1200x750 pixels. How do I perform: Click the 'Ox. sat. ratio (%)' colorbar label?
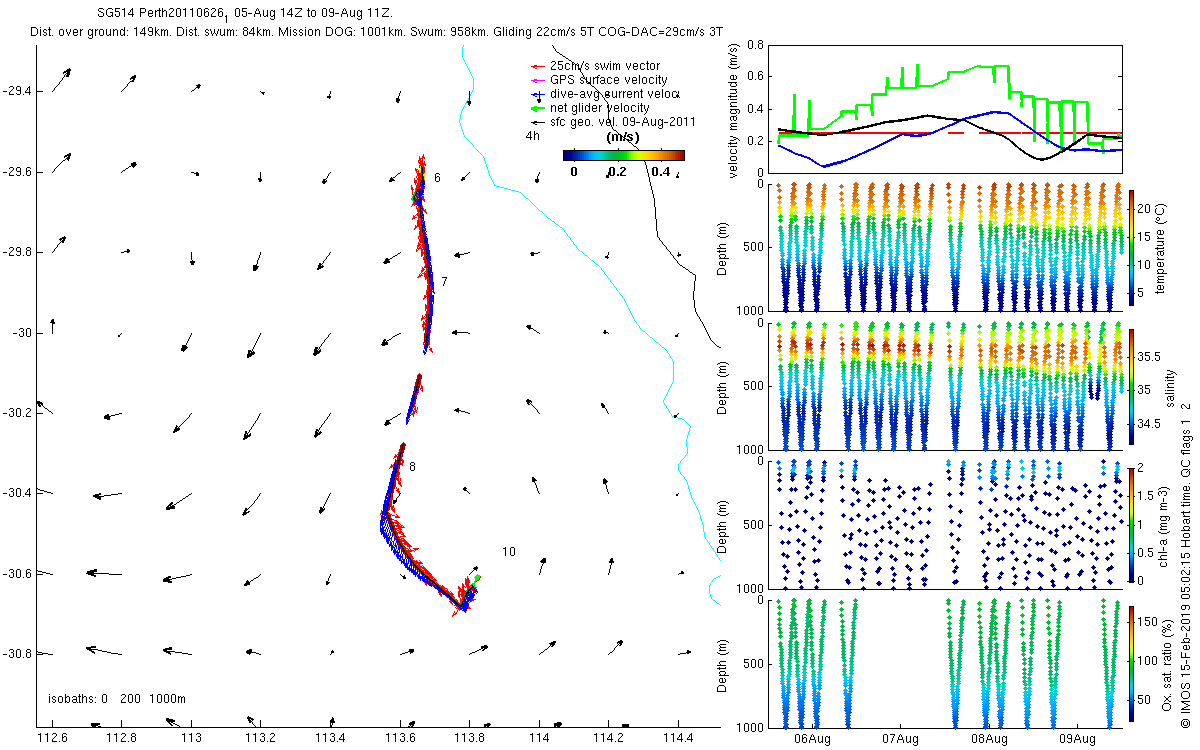pos(1167,664)
